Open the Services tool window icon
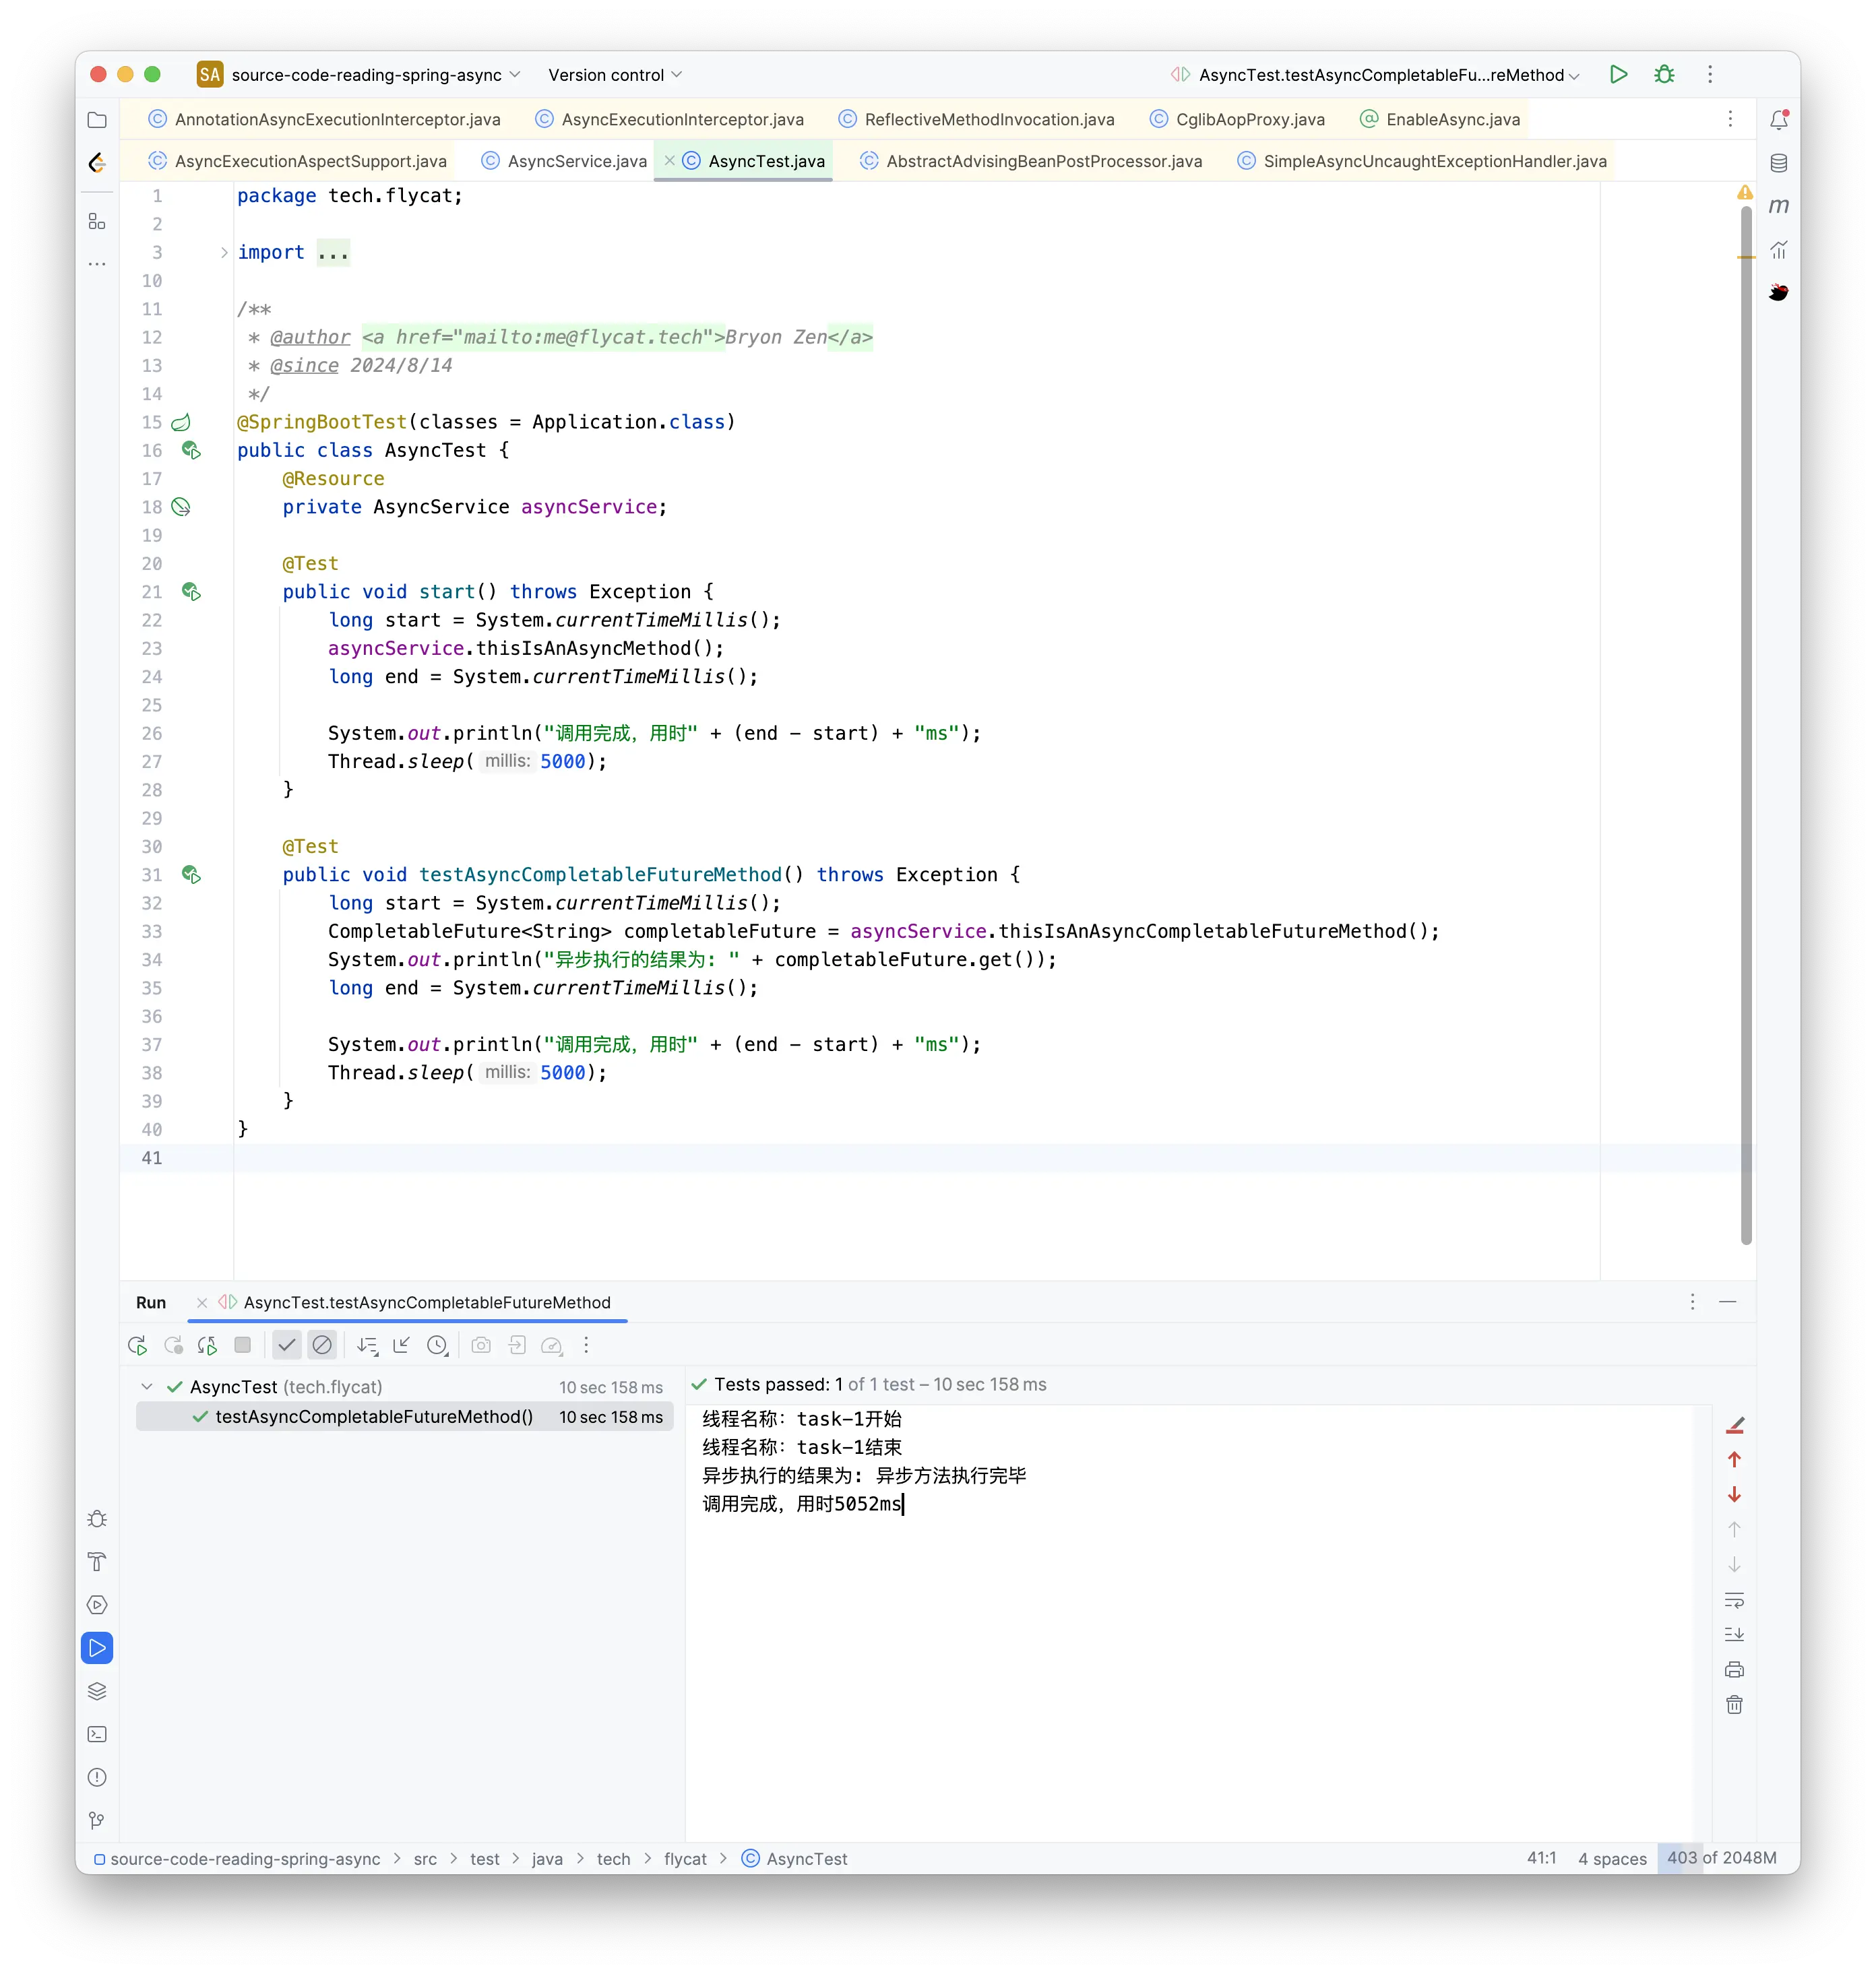Screen dimensions: 1876x1974 pyautogui.click(x=97, y=1605)
